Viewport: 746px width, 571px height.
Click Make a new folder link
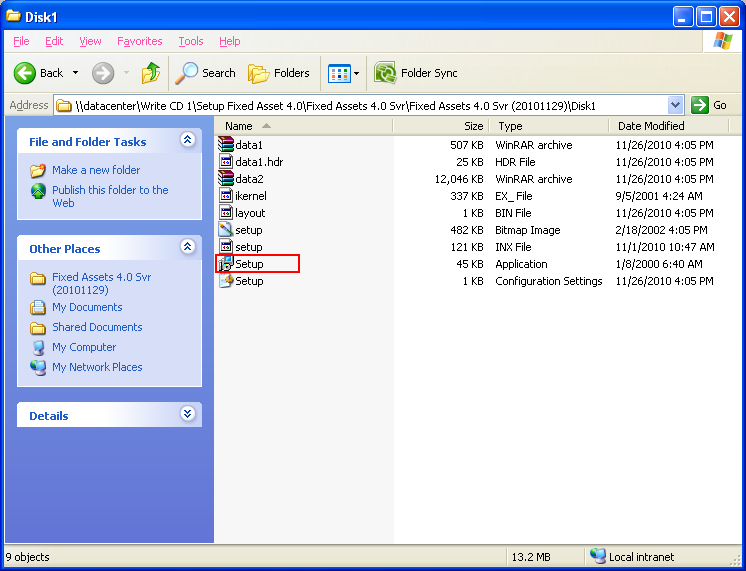[x=96, y=170]
